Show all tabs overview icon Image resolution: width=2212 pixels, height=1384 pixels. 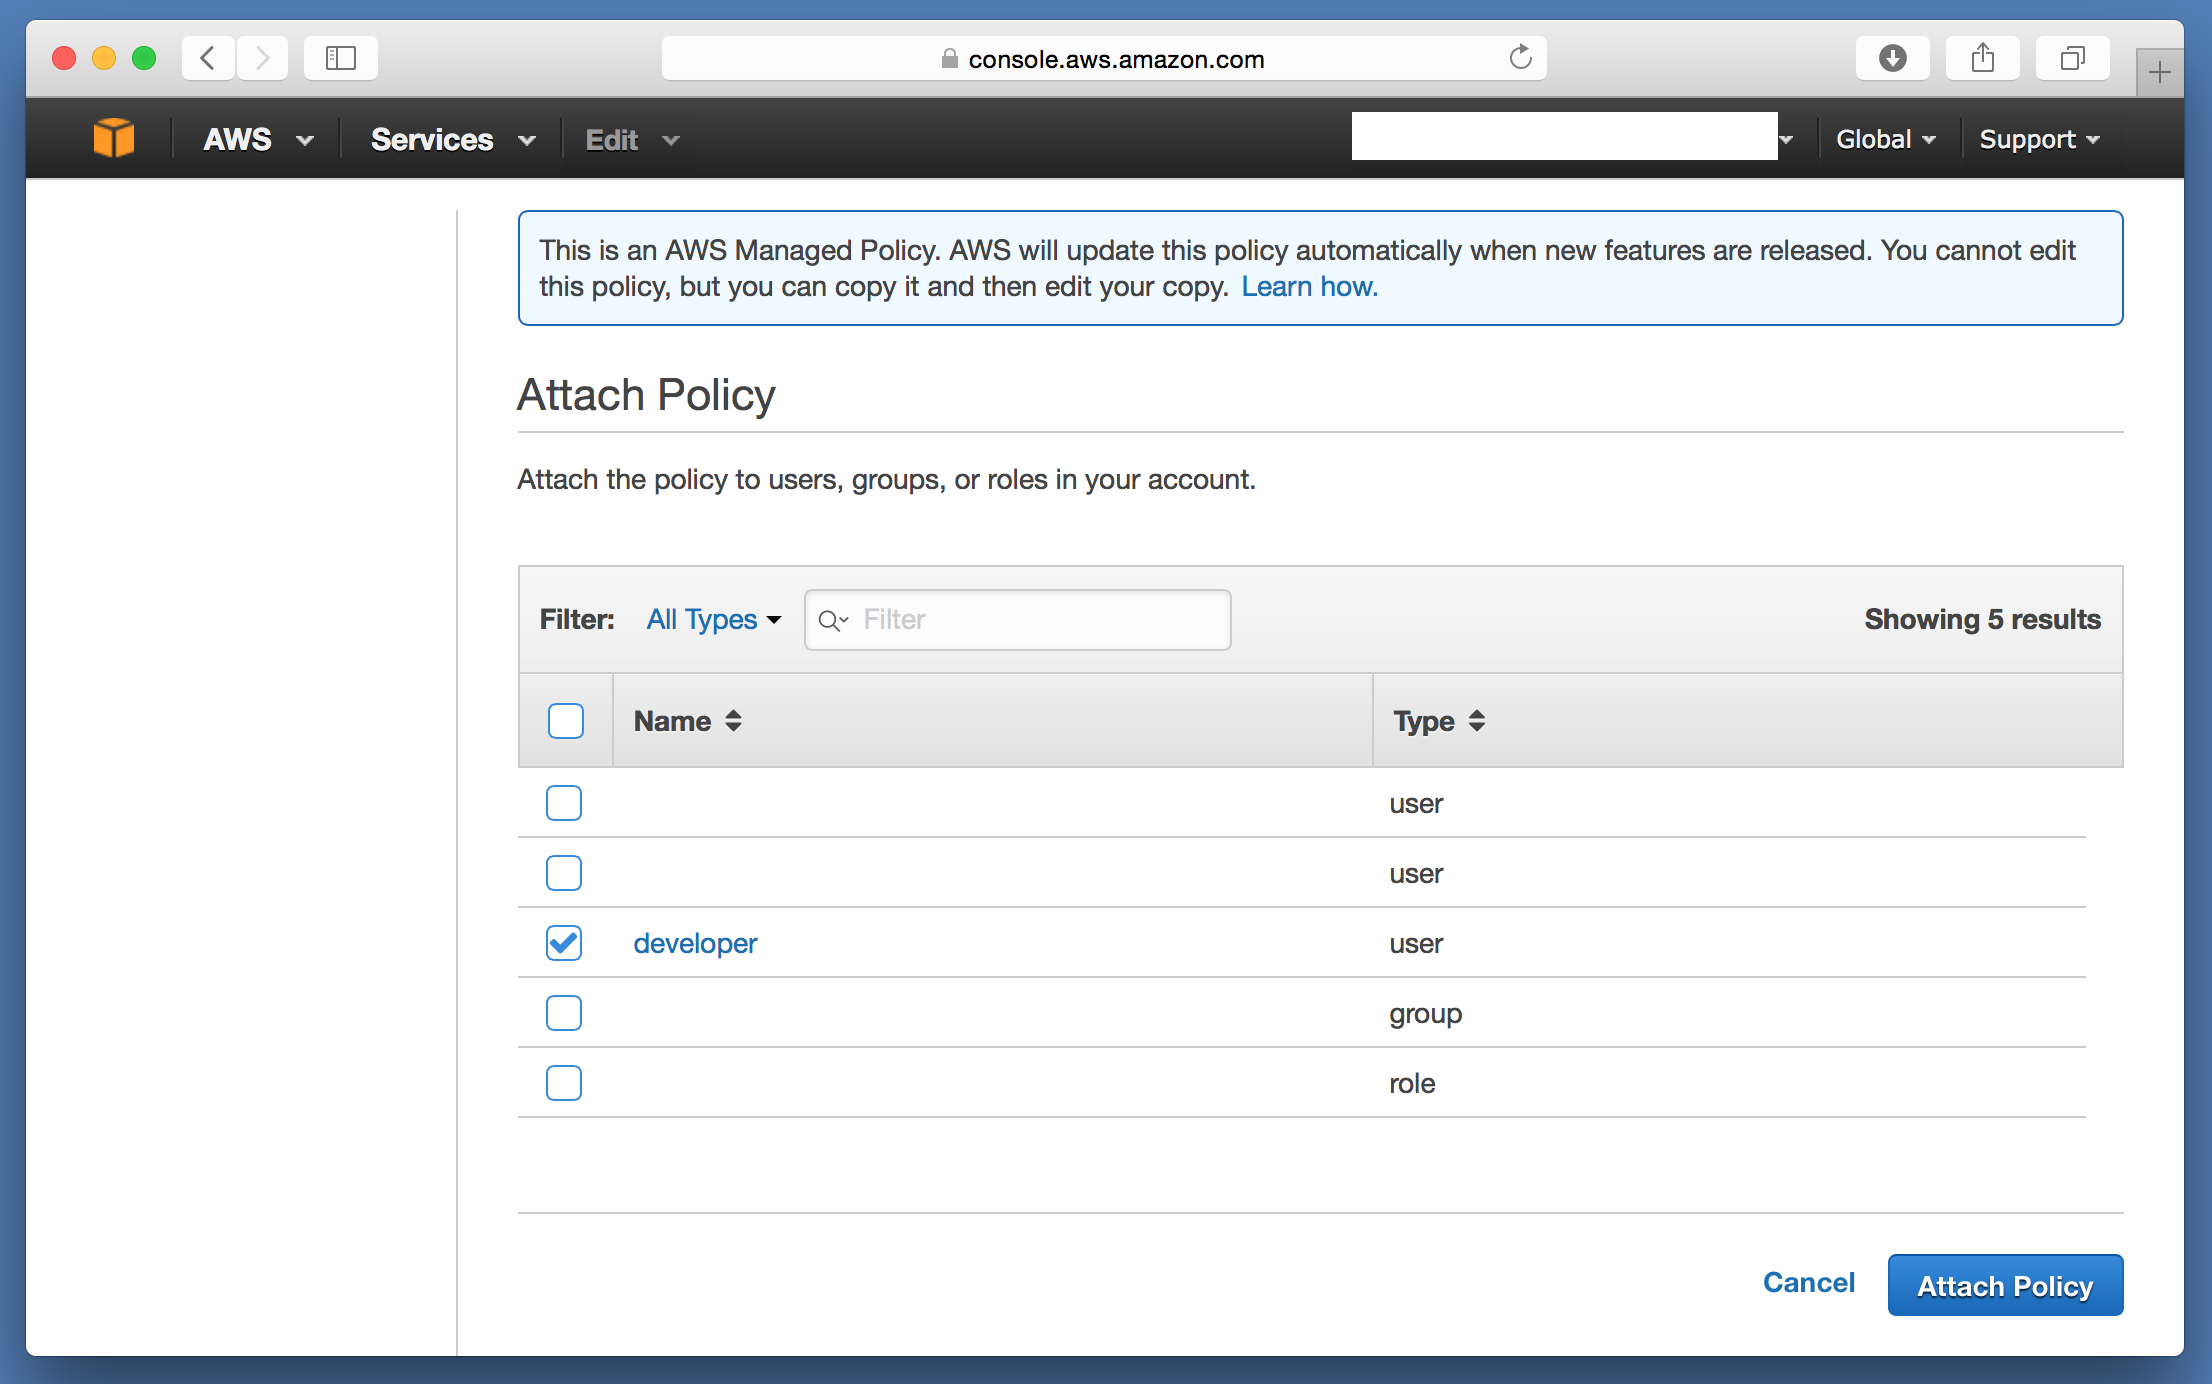(2072, 58)
